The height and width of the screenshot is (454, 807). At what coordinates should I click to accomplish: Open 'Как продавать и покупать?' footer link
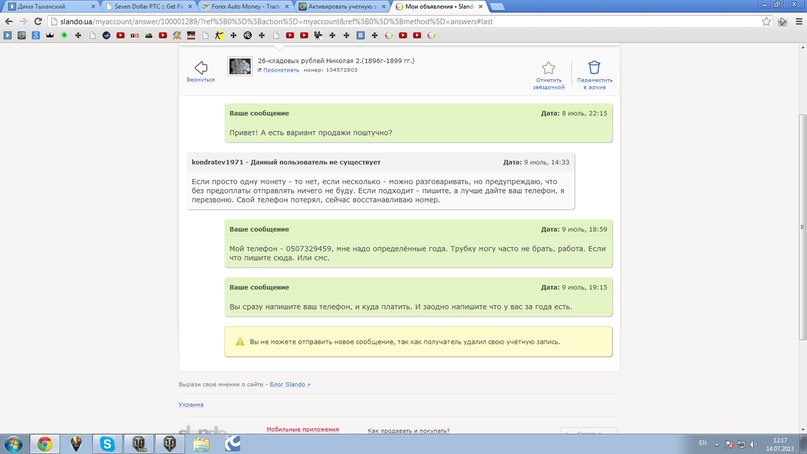coord(409,429)
